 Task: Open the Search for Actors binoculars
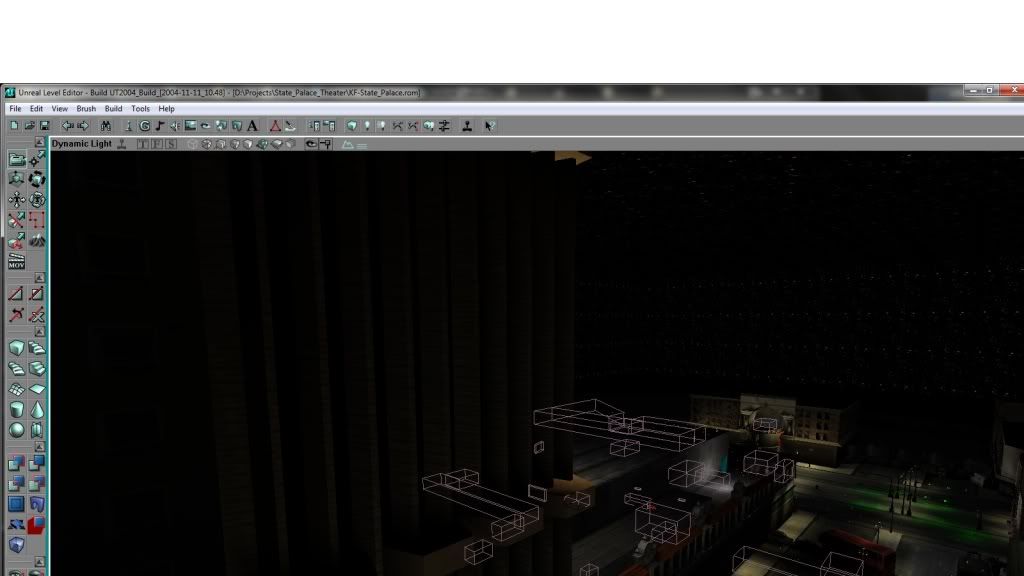(105, 126)
